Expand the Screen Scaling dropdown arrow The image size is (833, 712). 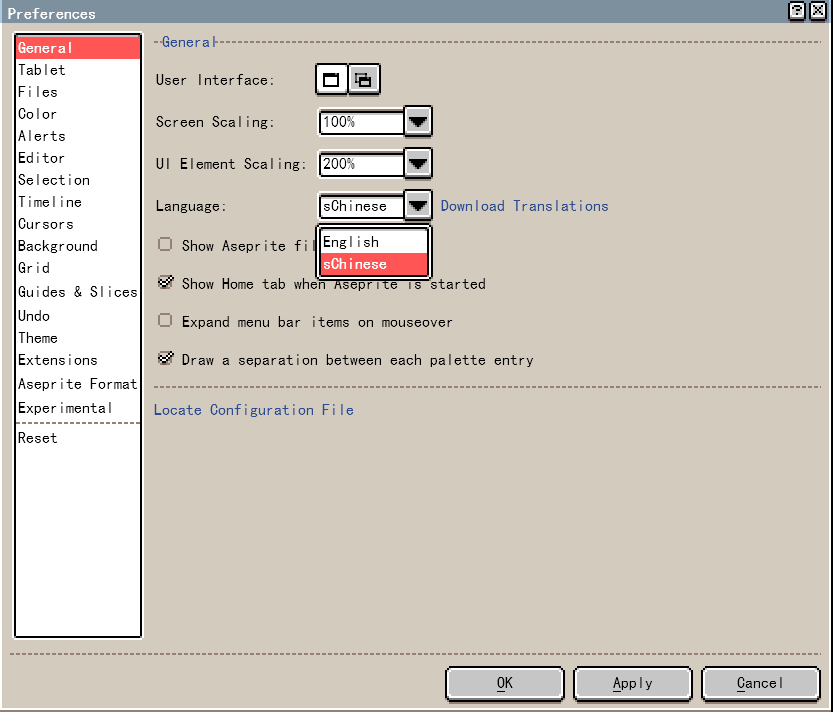[418, 122]
